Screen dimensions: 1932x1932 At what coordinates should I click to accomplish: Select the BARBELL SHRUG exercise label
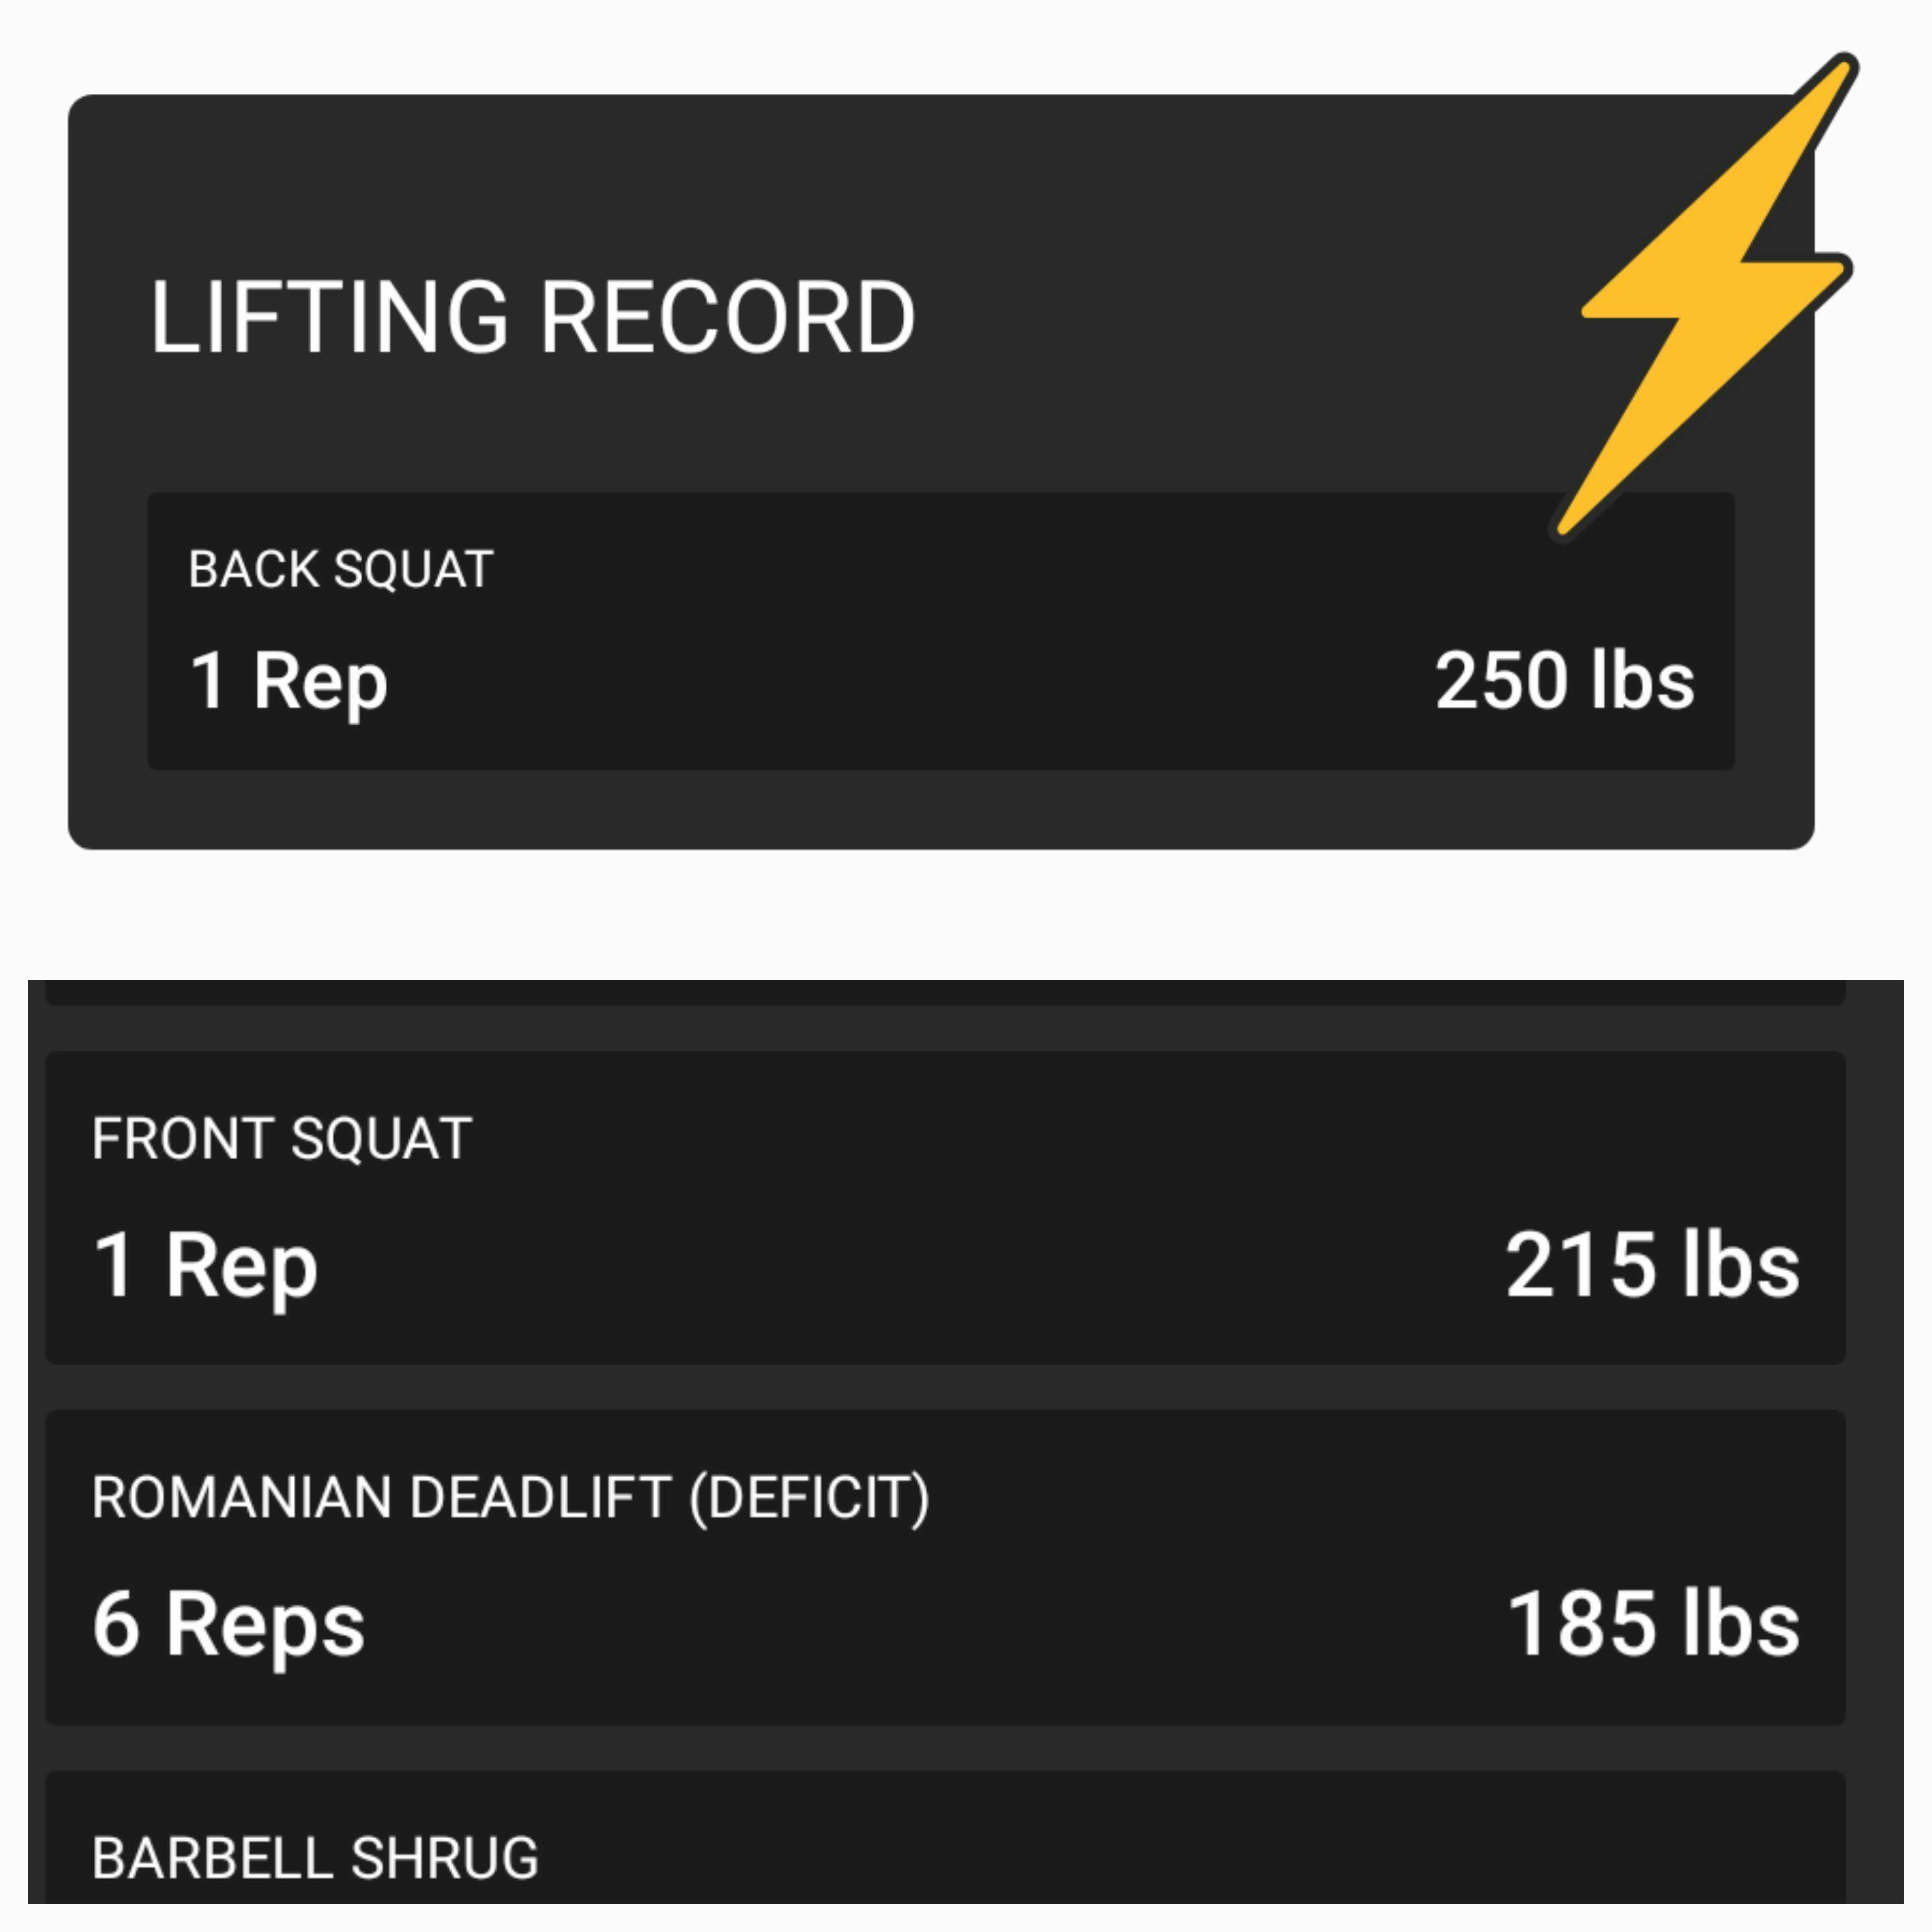click(315, 1858)
